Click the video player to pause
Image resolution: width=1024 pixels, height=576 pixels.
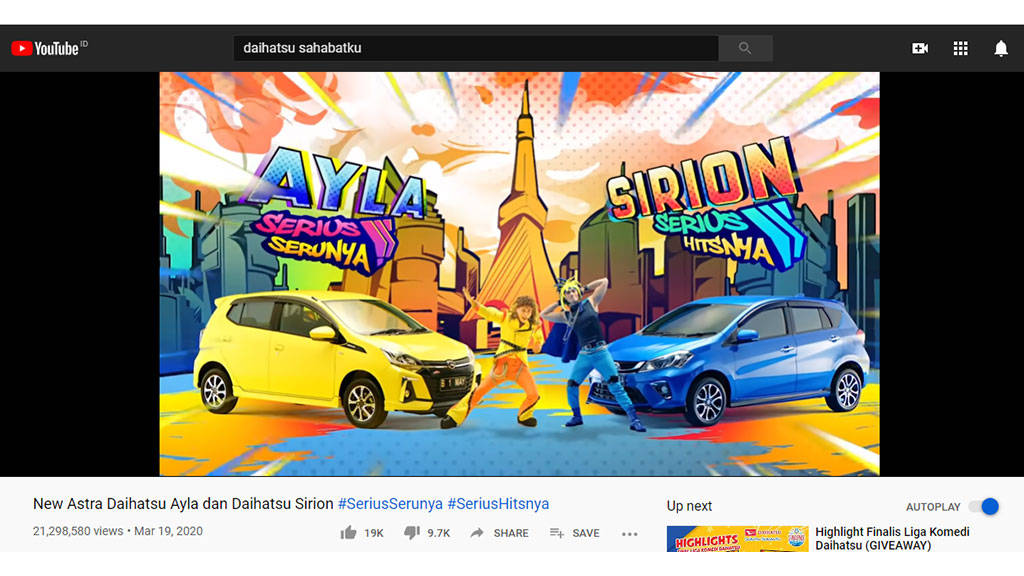coord(519,274)
